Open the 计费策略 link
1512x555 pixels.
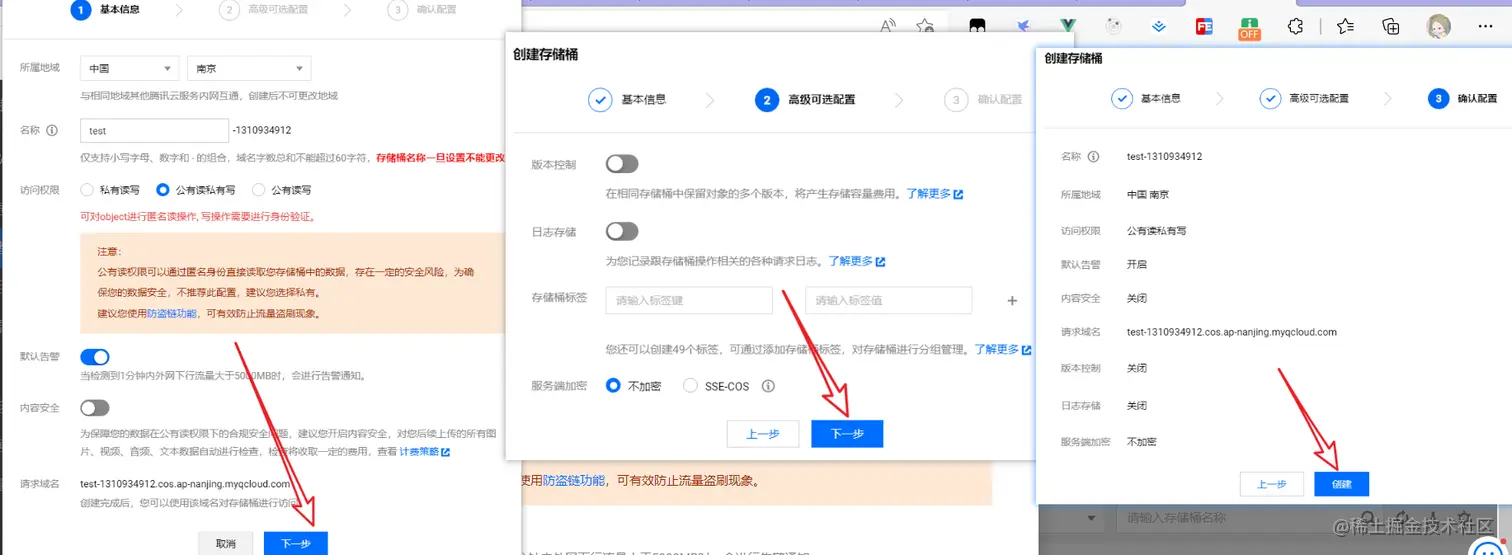click(425, 452)
